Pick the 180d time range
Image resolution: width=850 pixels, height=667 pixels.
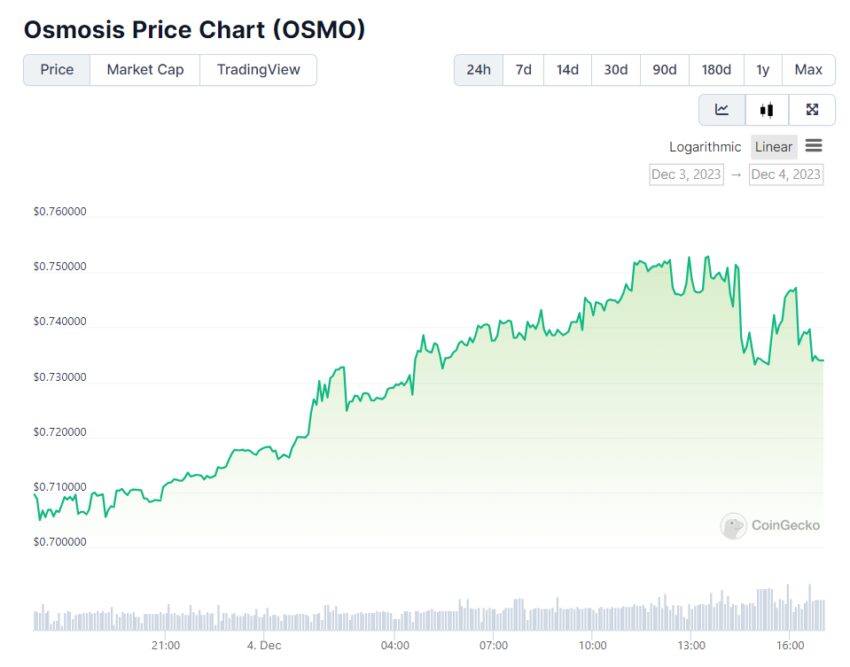coord(716,70)
